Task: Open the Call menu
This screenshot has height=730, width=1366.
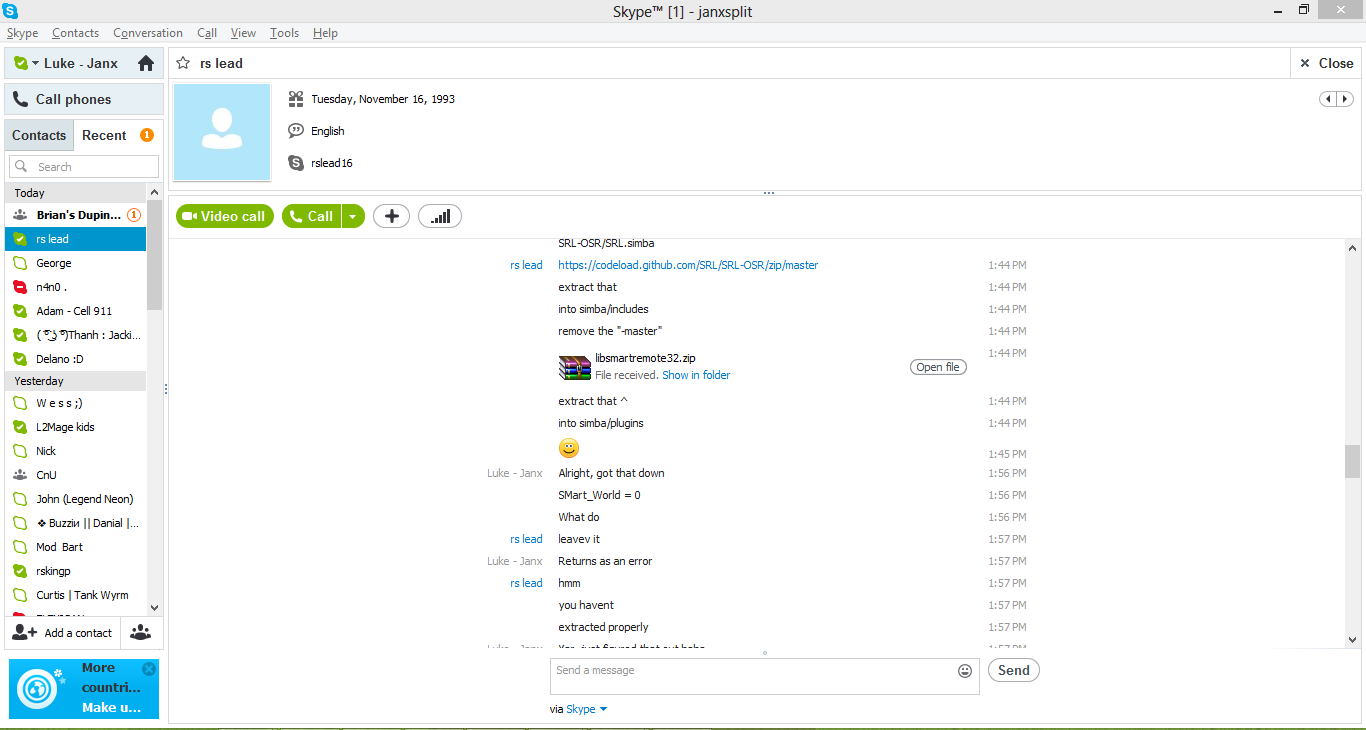Action: (207, 33)
